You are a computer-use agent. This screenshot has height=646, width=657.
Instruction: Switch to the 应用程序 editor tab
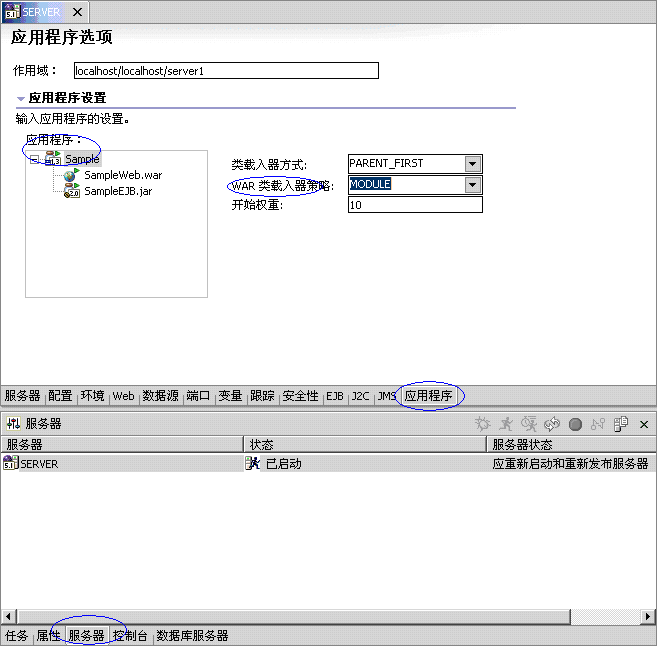(428, 395)
